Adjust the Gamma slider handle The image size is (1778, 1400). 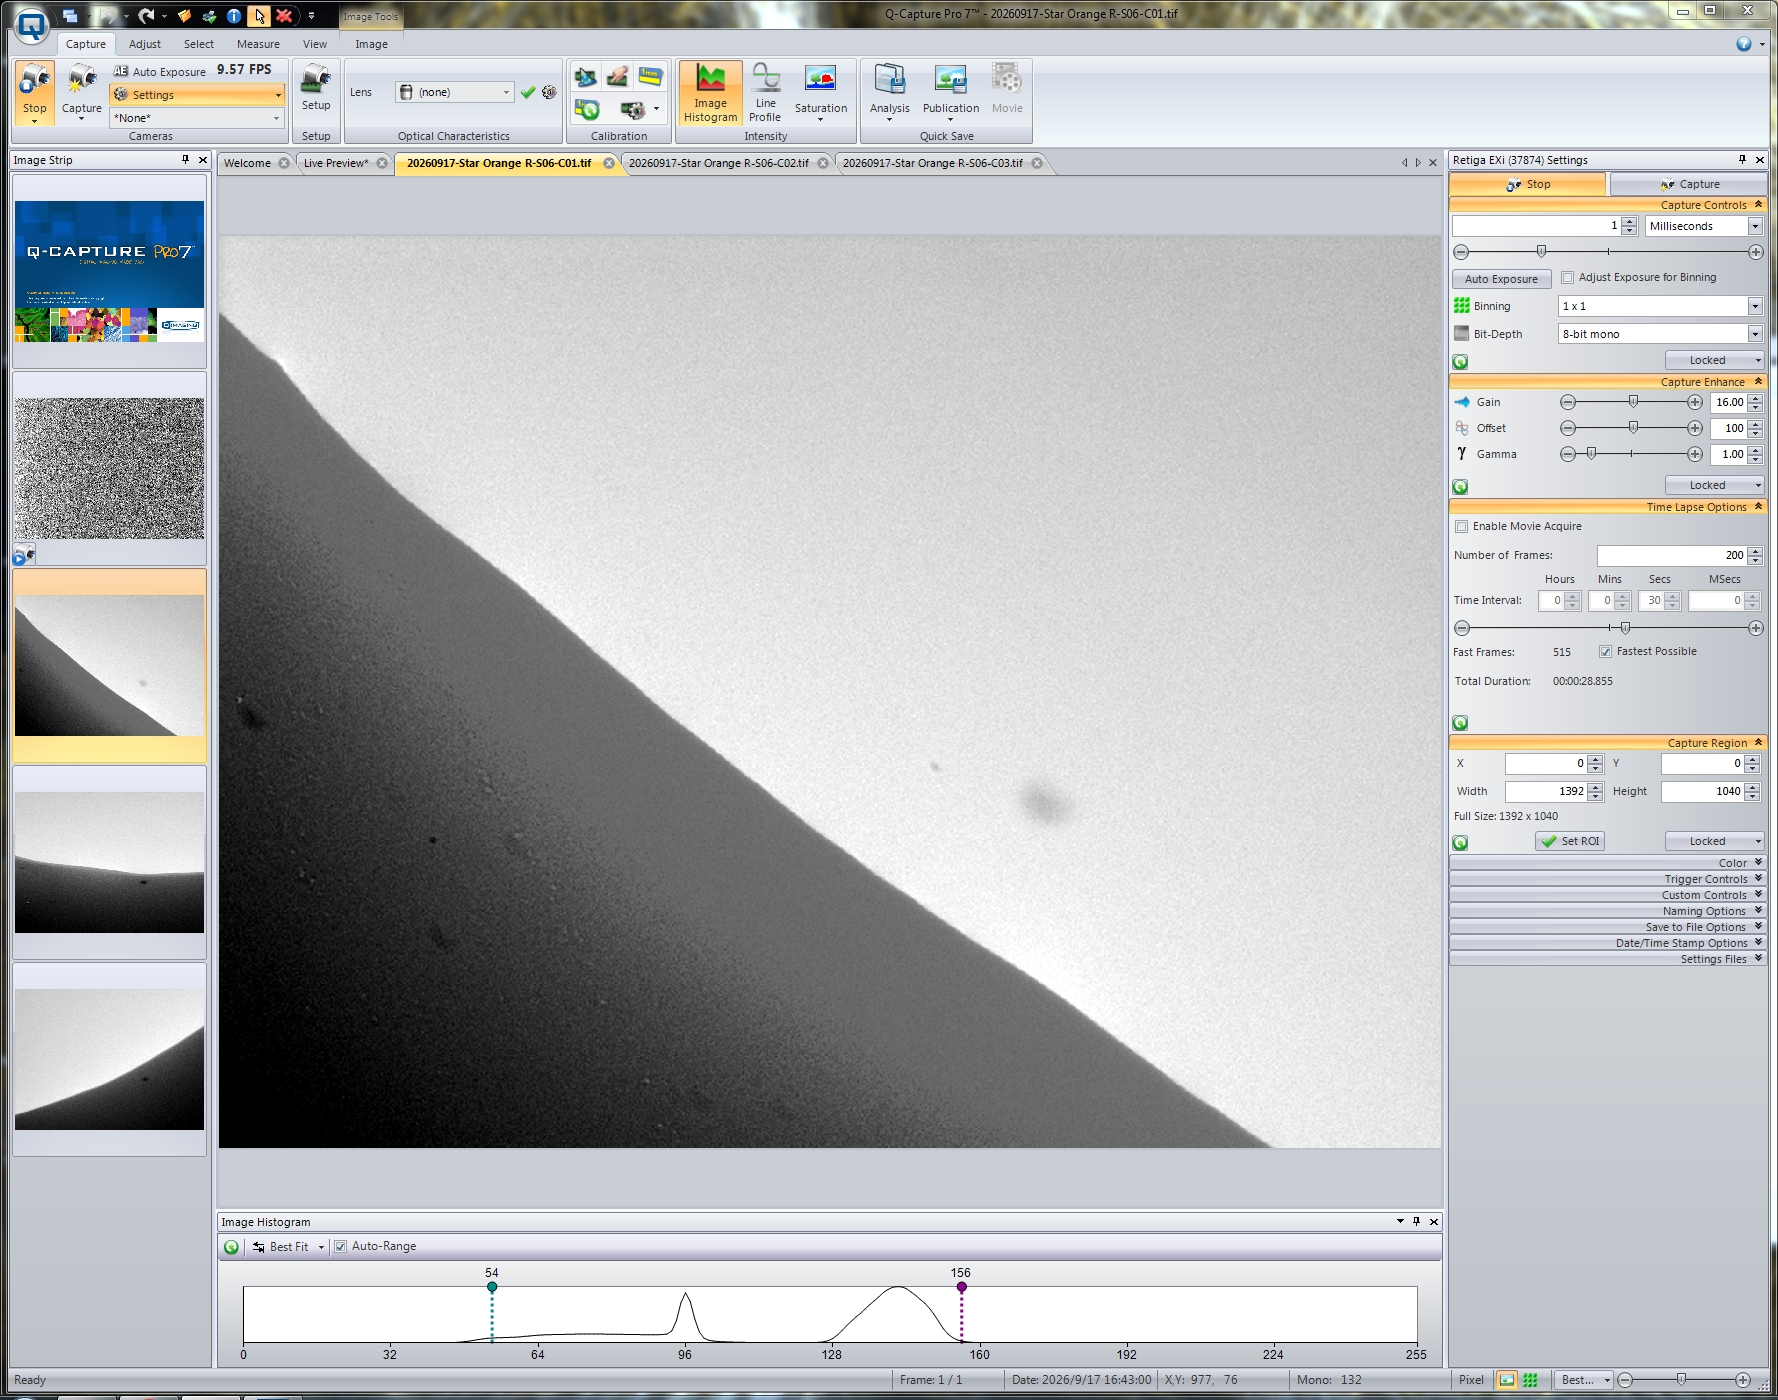tap(1591, 454)
